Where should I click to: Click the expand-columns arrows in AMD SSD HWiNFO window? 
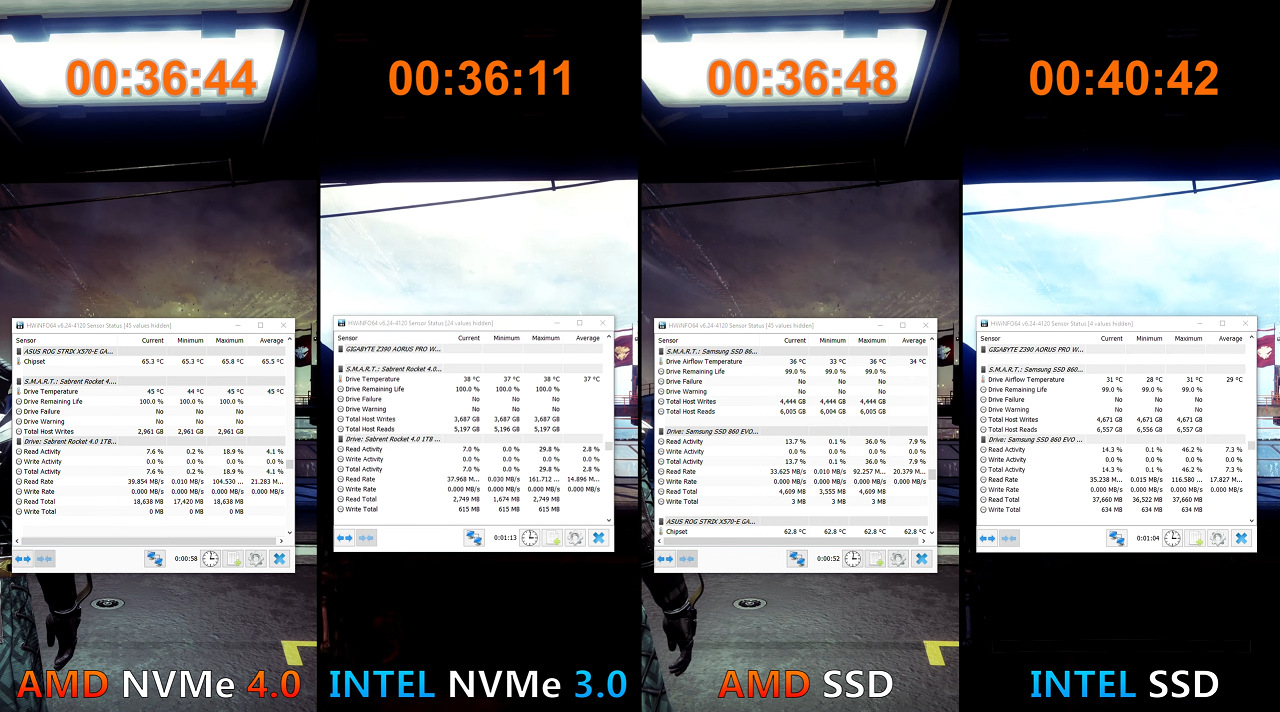click(x=666, y=558)
